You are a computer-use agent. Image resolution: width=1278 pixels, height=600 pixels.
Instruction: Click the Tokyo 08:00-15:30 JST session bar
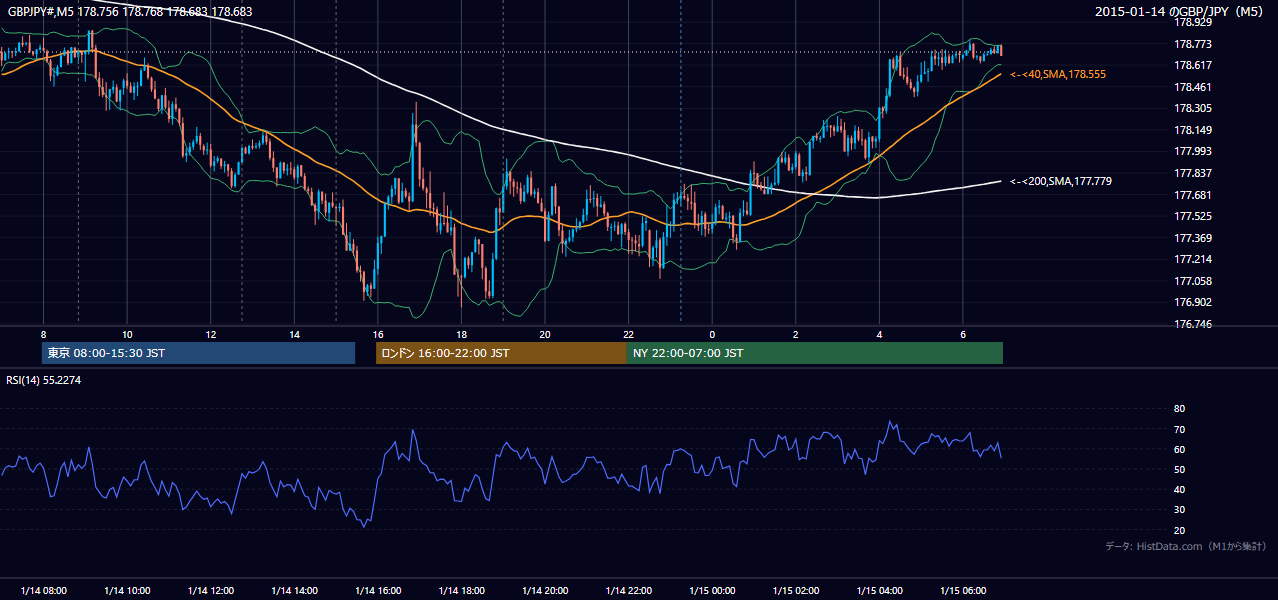point(198,353)
